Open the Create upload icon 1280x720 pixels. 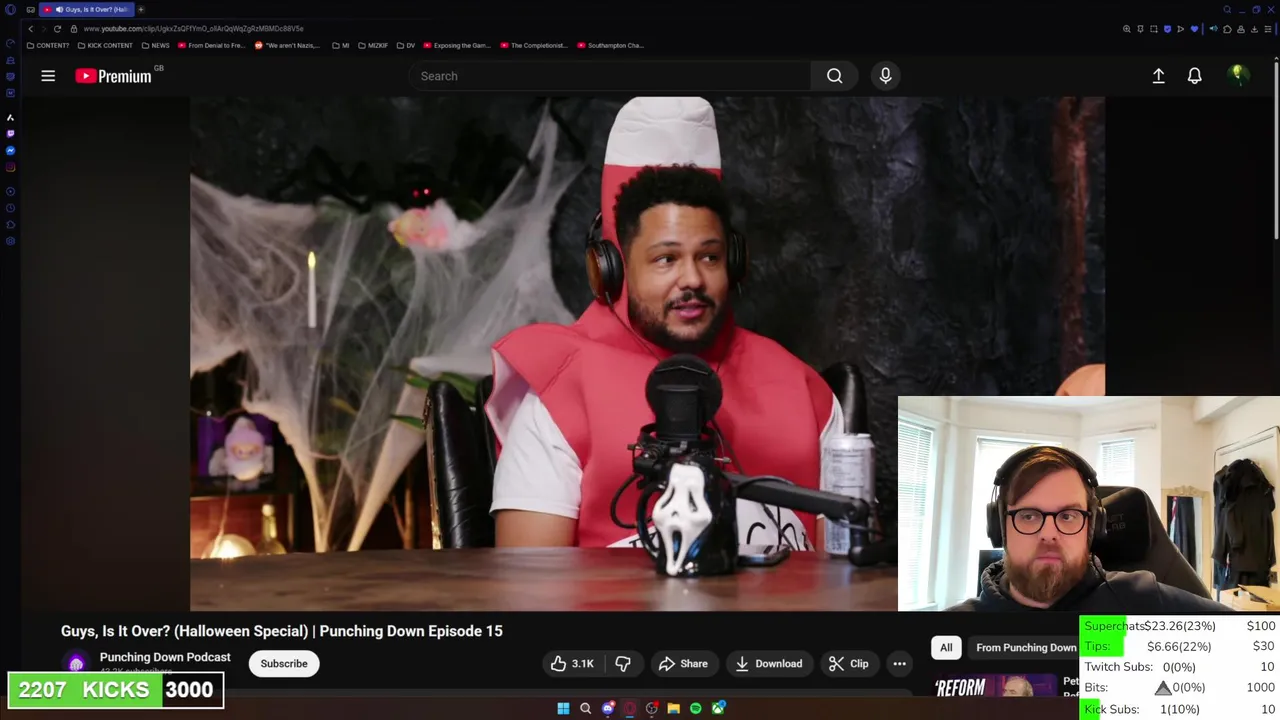point(1158,76)
